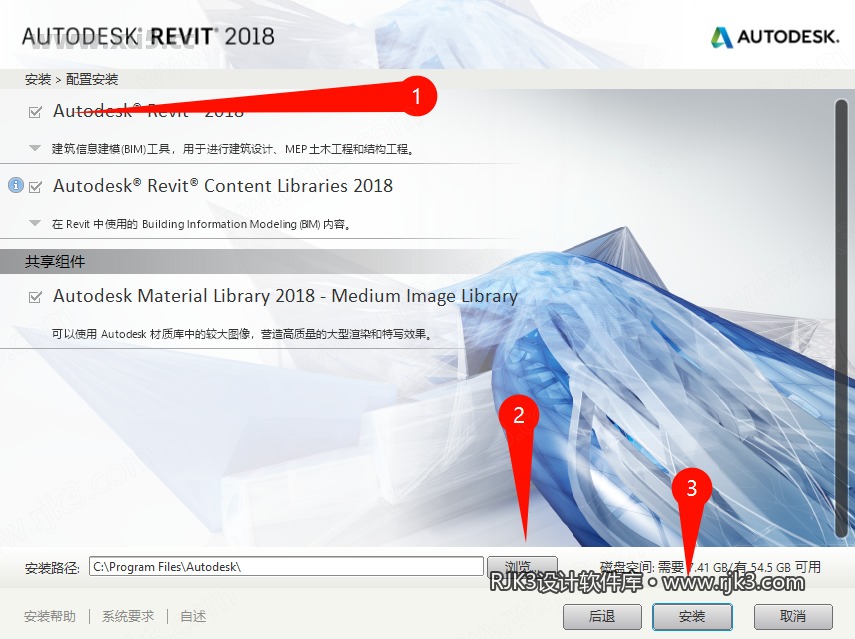Click the 共享组件 section header
Viewport: 855px width, 639px height.
pos(55,262)
